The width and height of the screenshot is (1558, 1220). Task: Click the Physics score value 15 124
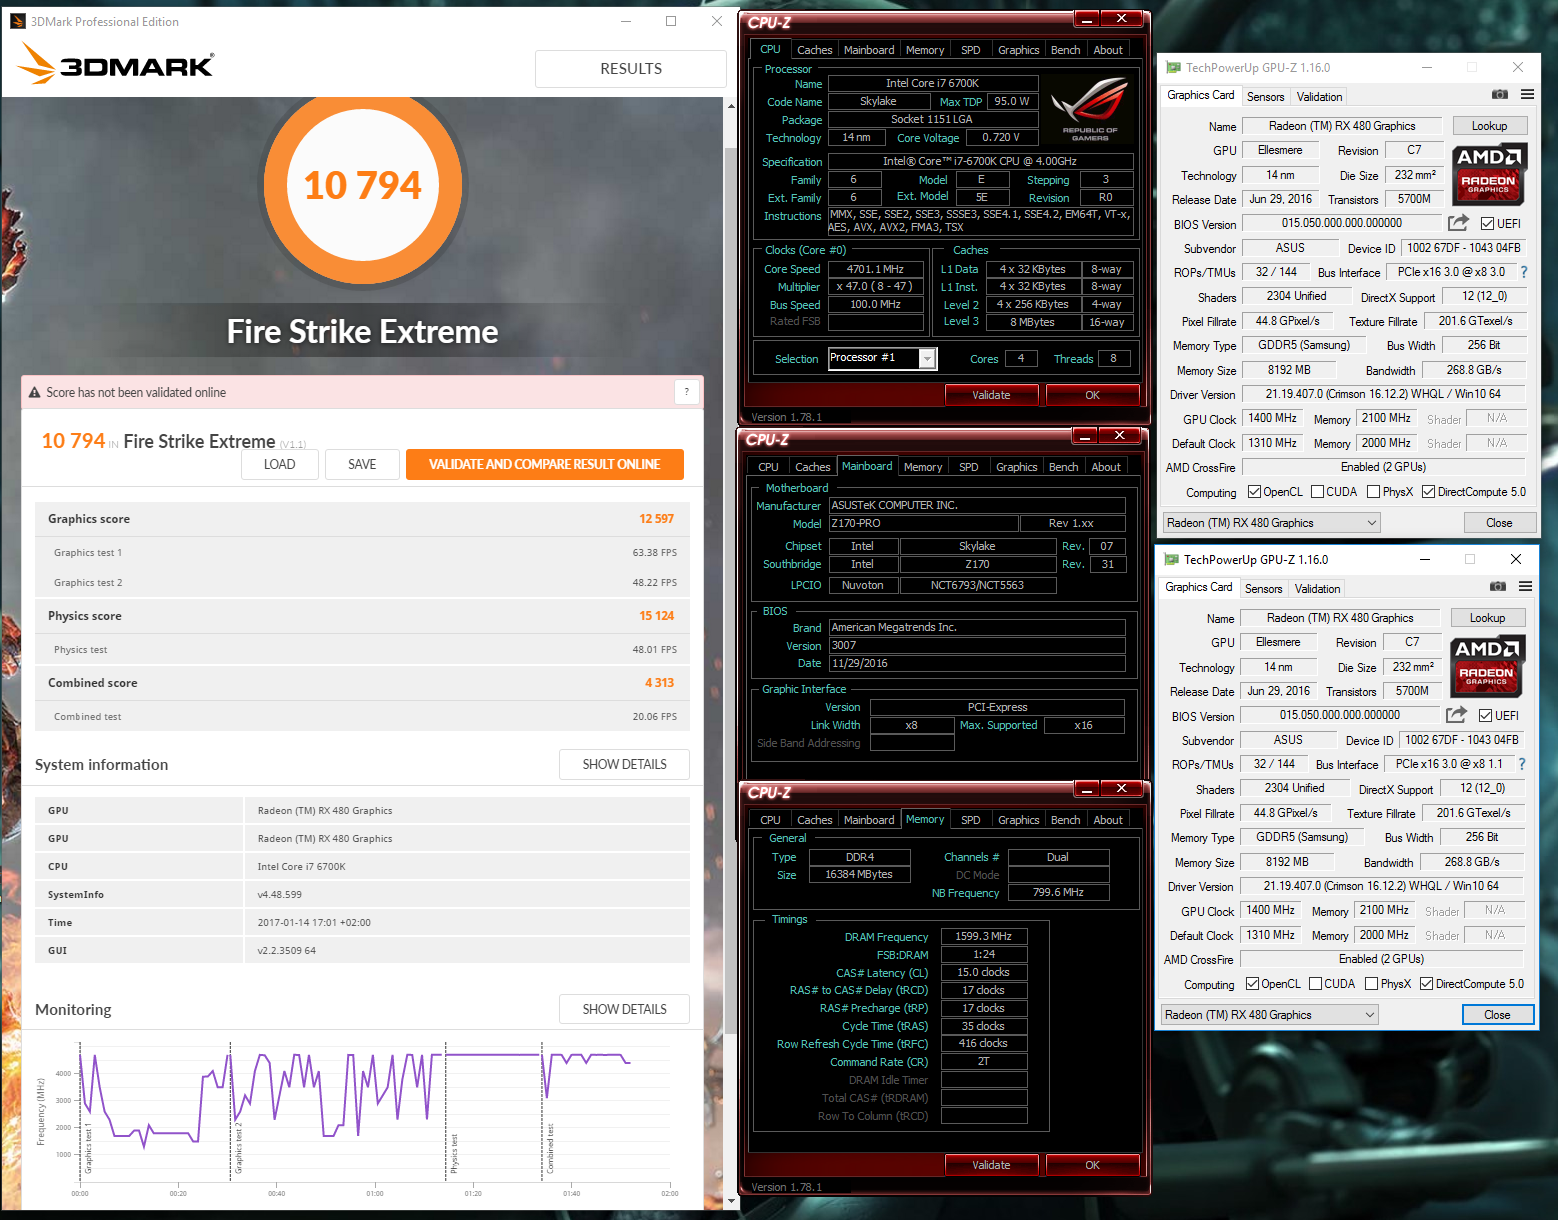tap(656, 616)
